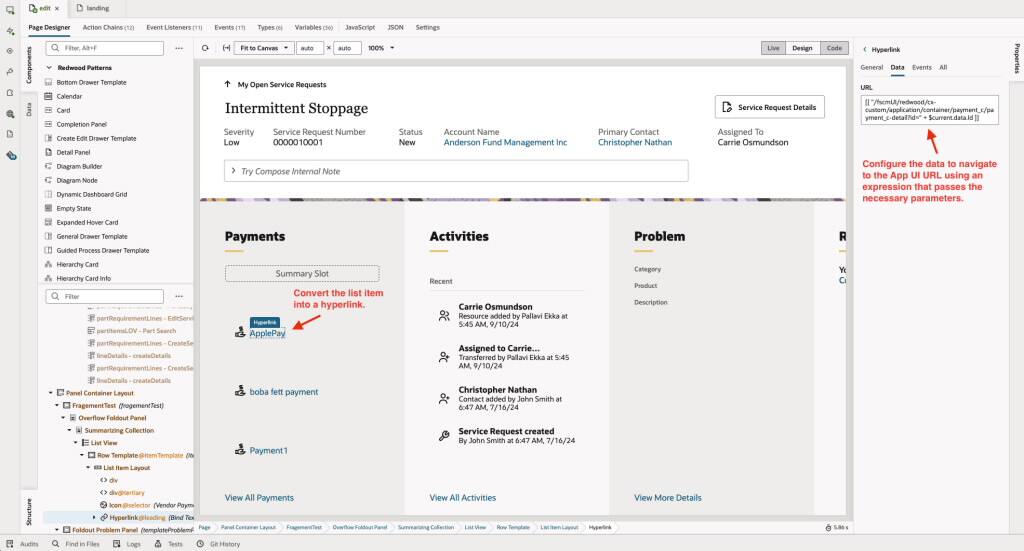Expand Try Compose Internal Note section
Screen dimensions: 1024x551
233,170
